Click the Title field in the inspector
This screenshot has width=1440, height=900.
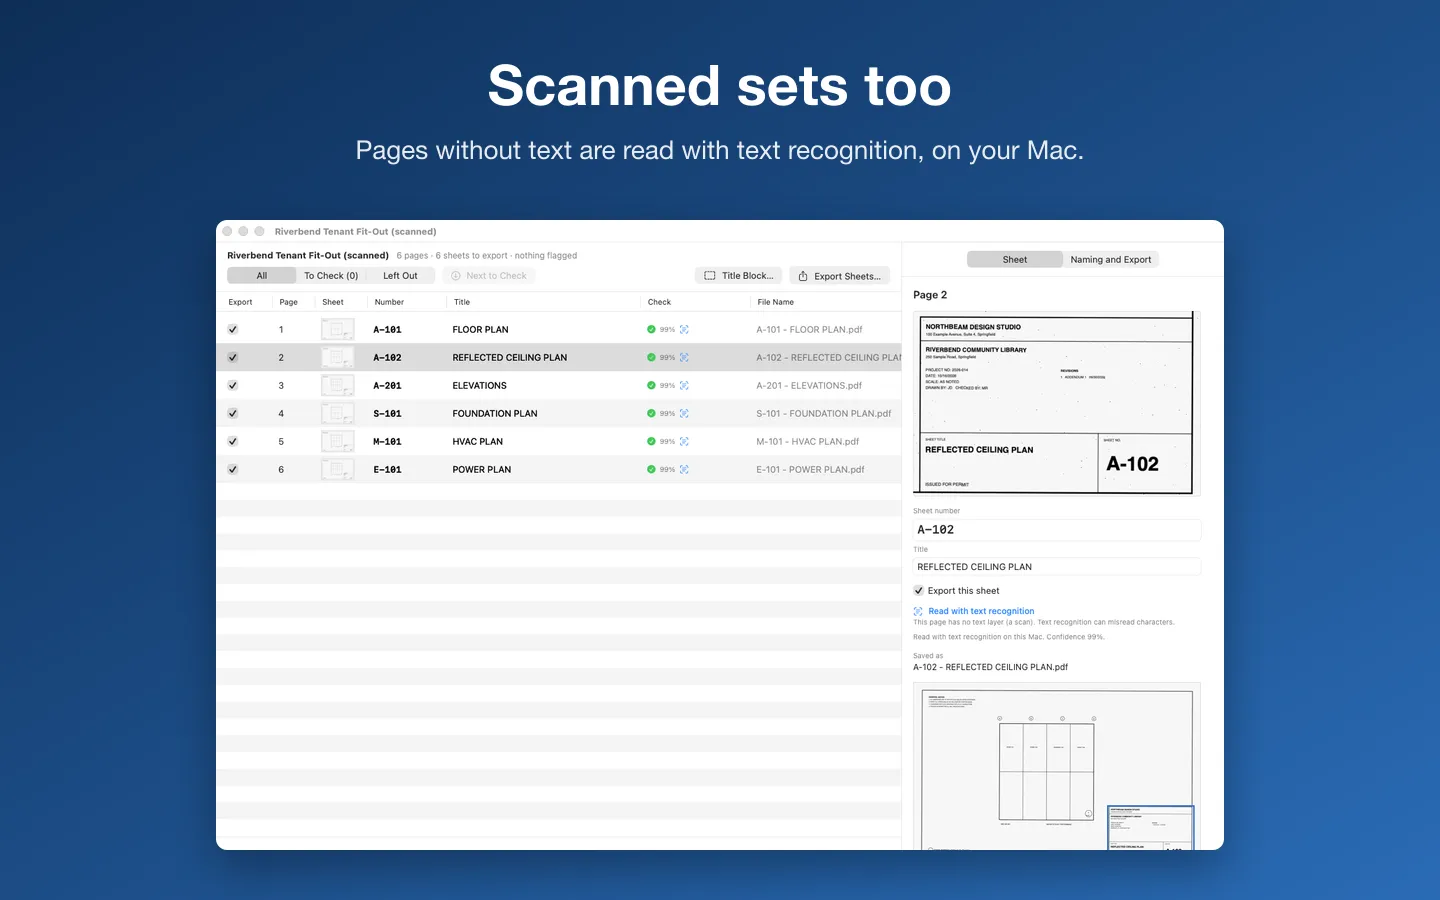[1057, 567]
